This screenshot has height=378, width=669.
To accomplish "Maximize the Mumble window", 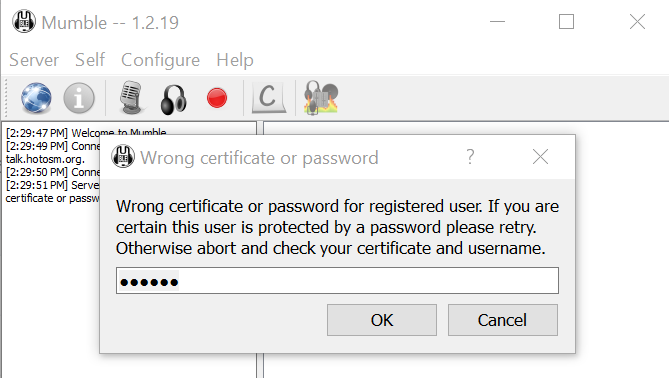I will [x=567, y=22].
